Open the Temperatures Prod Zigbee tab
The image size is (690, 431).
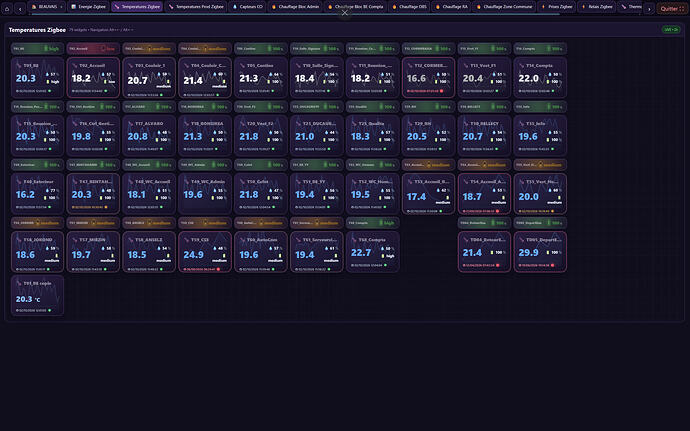coord(196,7)
